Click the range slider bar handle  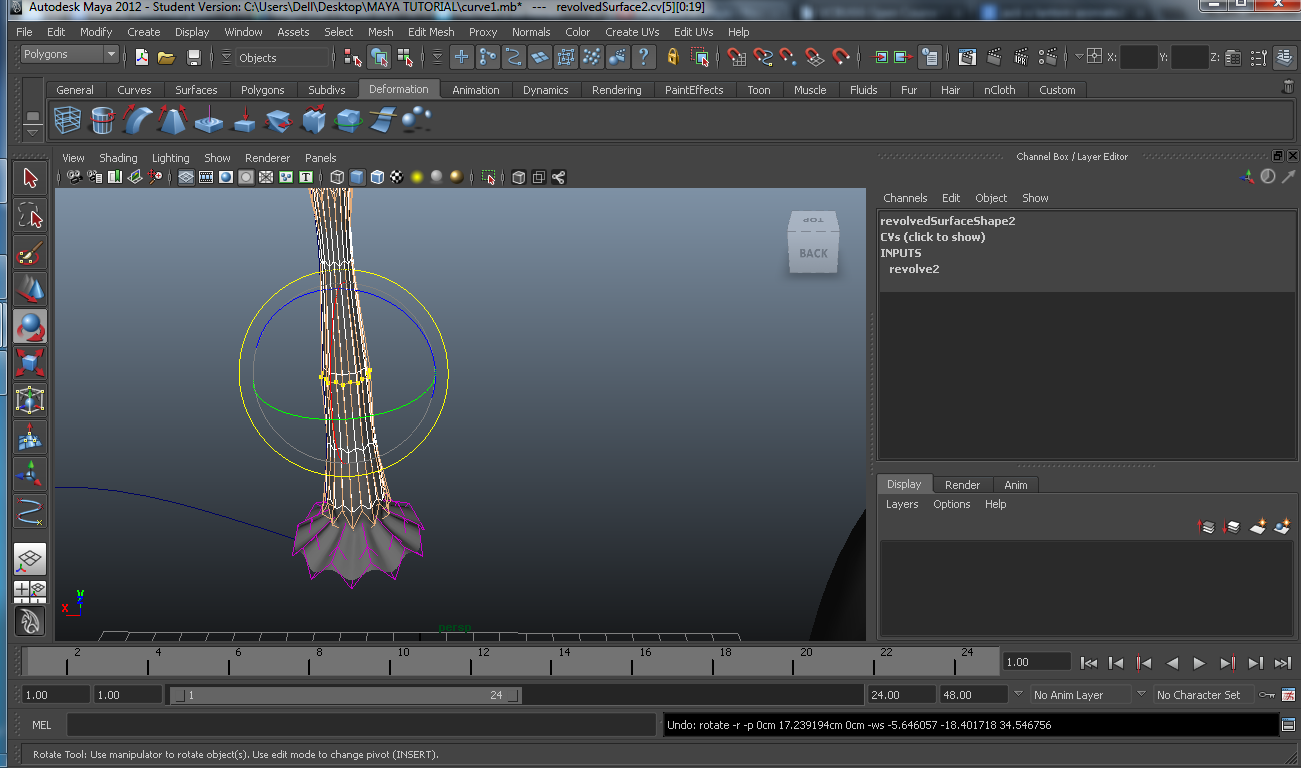[345, 695]
